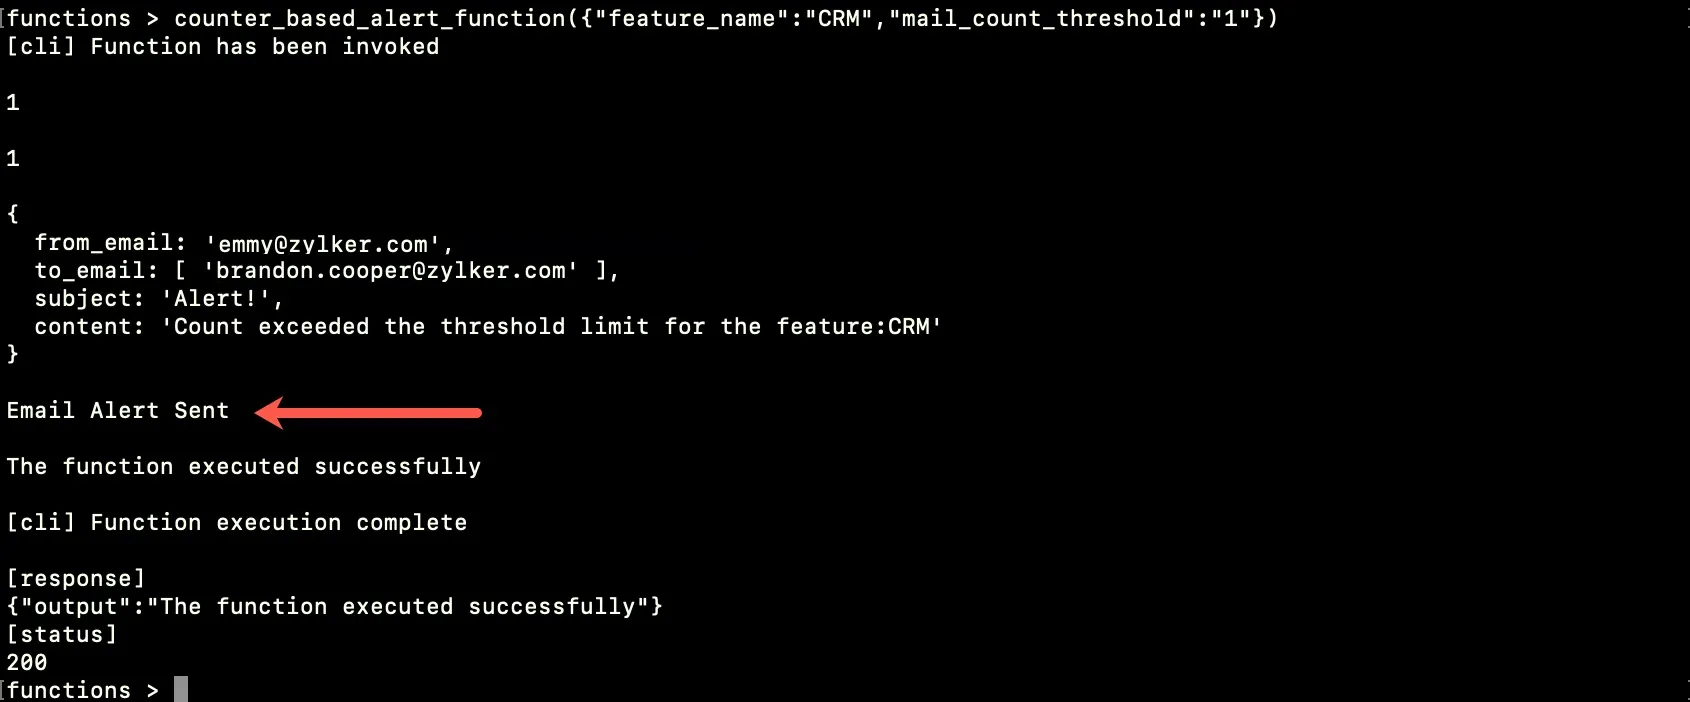Click the 200 status code
Image resolution: width=1690 pixels, height=702 pixels.
click(x=27, y=662)
